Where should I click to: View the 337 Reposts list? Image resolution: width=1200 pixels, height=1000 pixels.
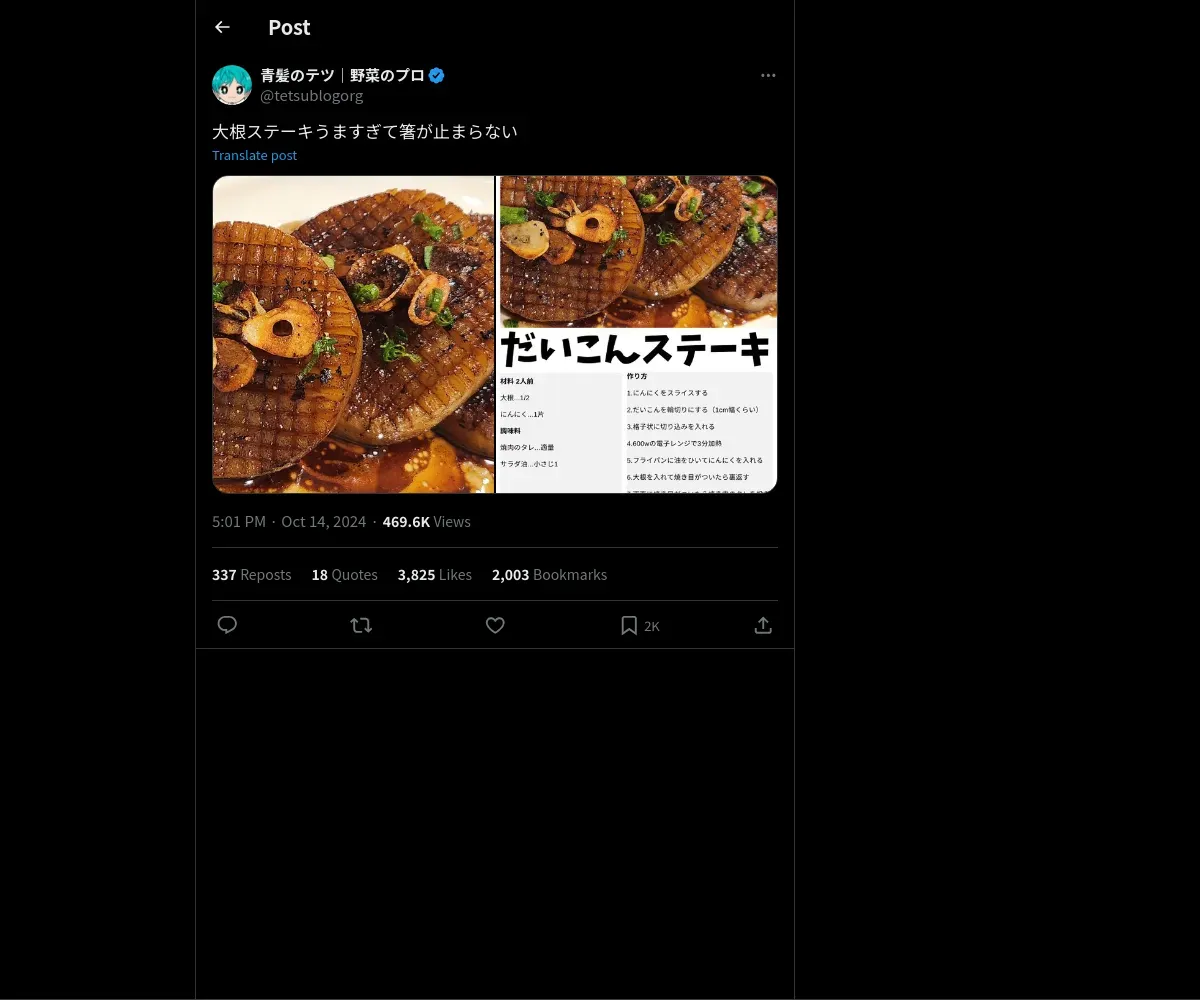251,575
